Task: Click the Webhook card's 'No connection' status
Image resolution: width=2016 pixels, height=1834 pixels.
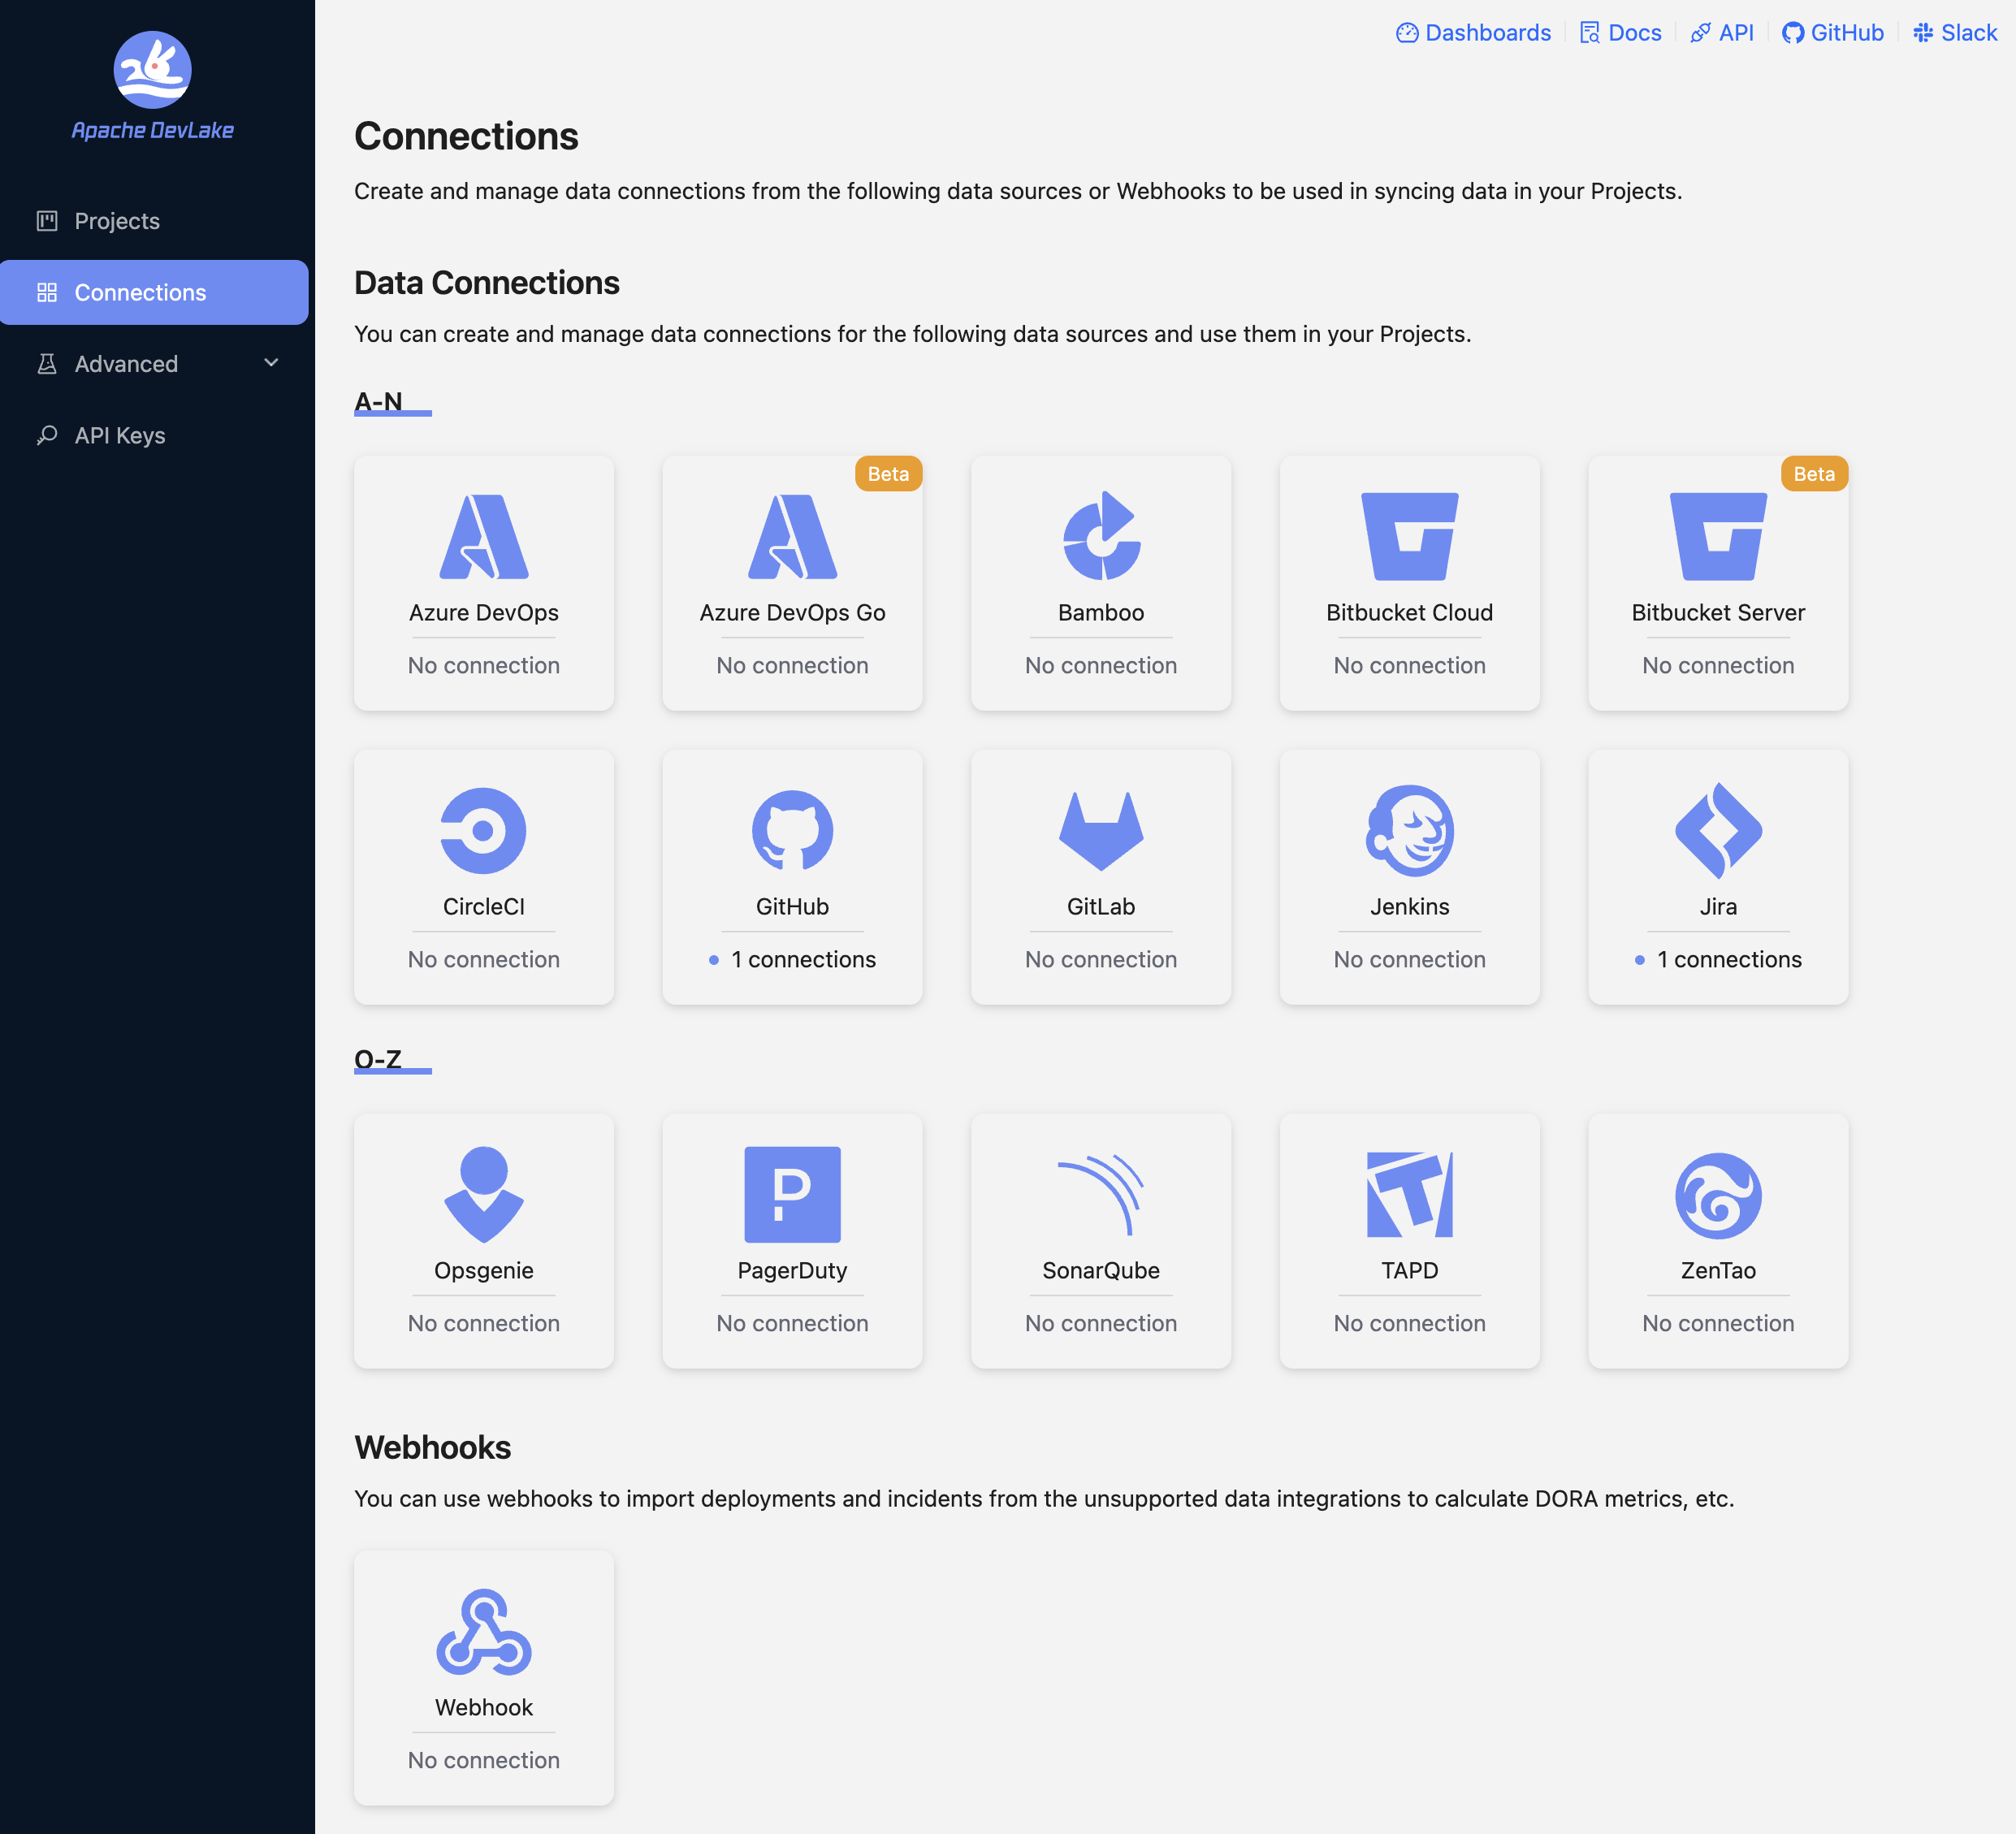Action: tap(484, 1760)
